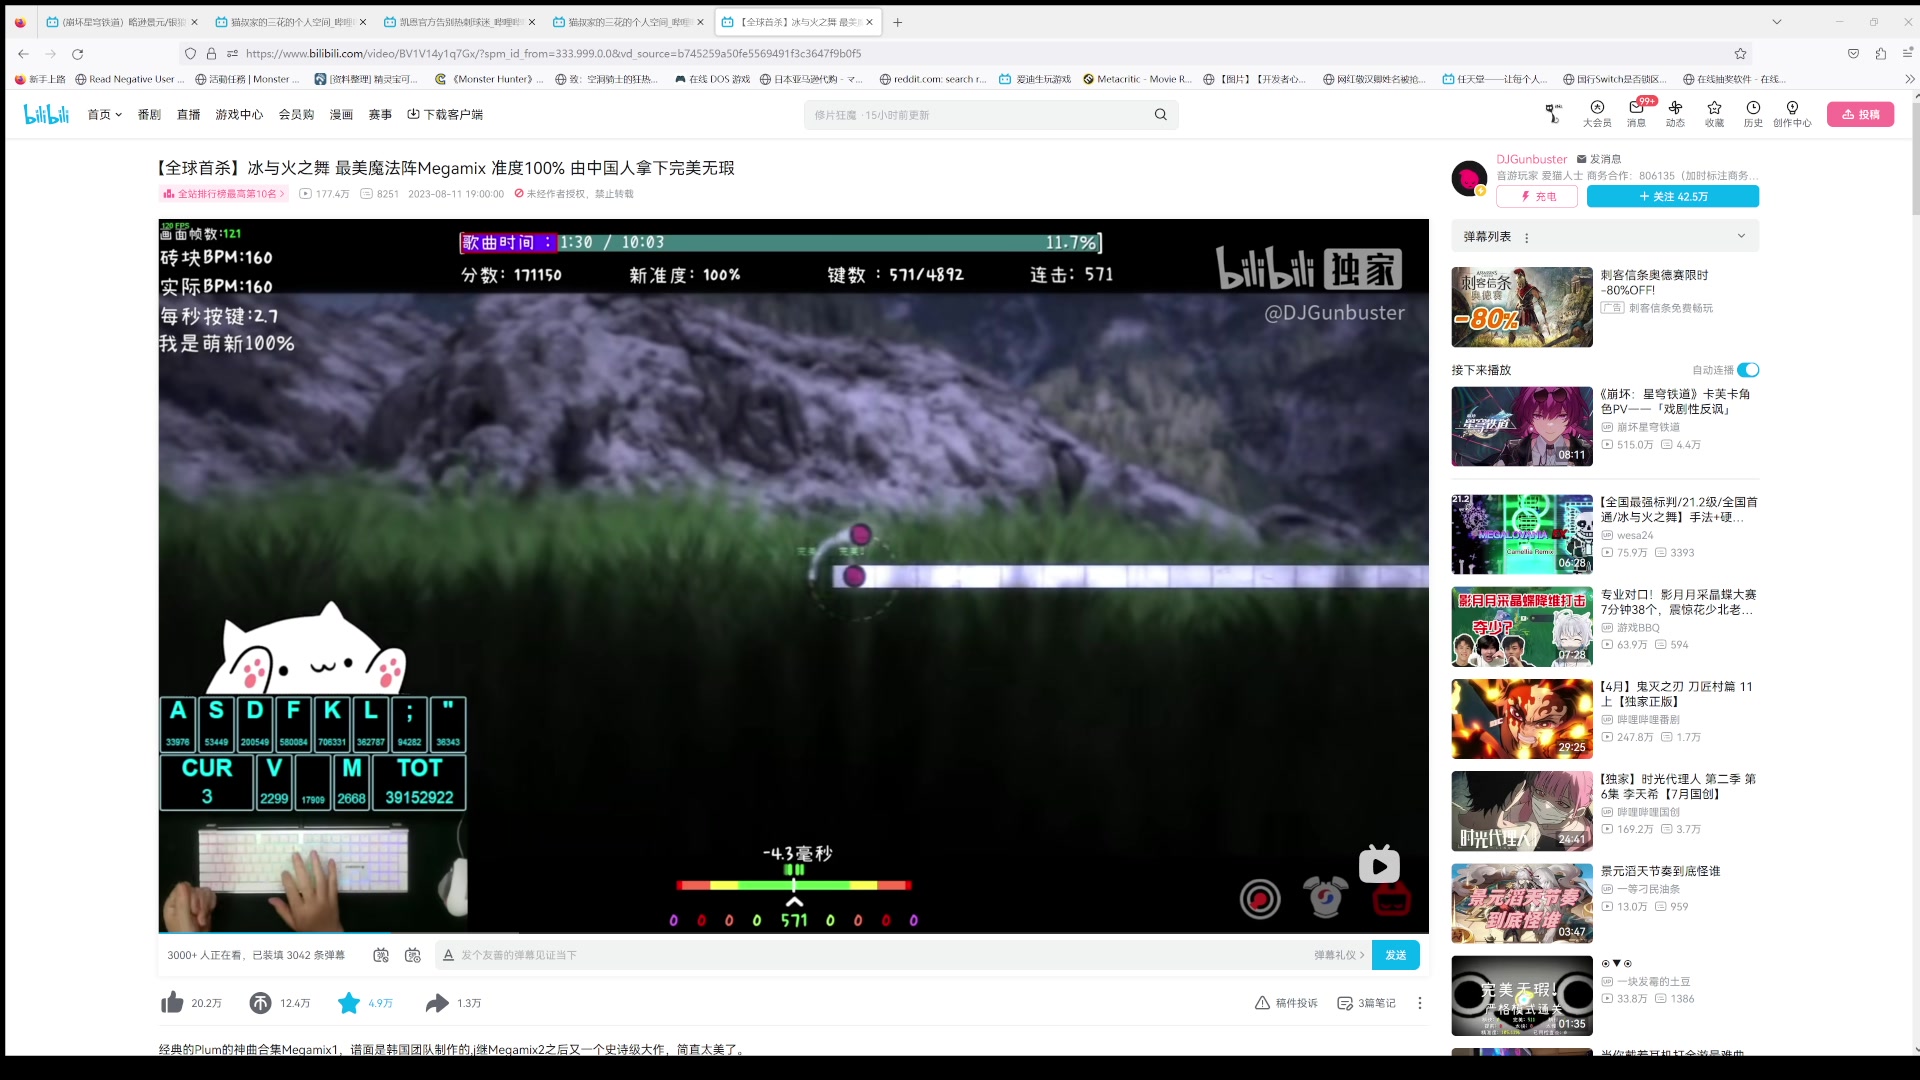1920x1080 pixels.
Task: Expand the 弹幕列表 panel chevron
Action: click(1741, 236)
